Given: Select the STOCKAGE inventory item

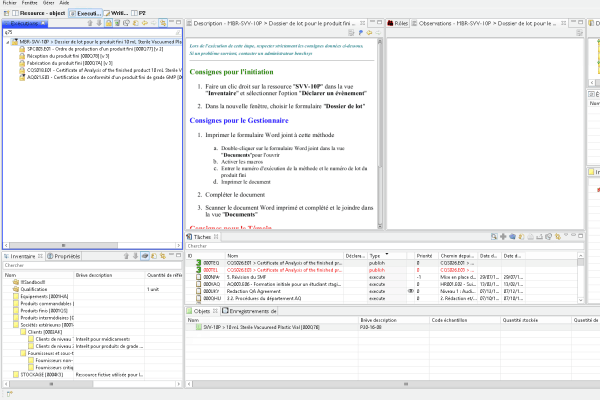Looking at the screenshot, I should (x=38, y=375).
